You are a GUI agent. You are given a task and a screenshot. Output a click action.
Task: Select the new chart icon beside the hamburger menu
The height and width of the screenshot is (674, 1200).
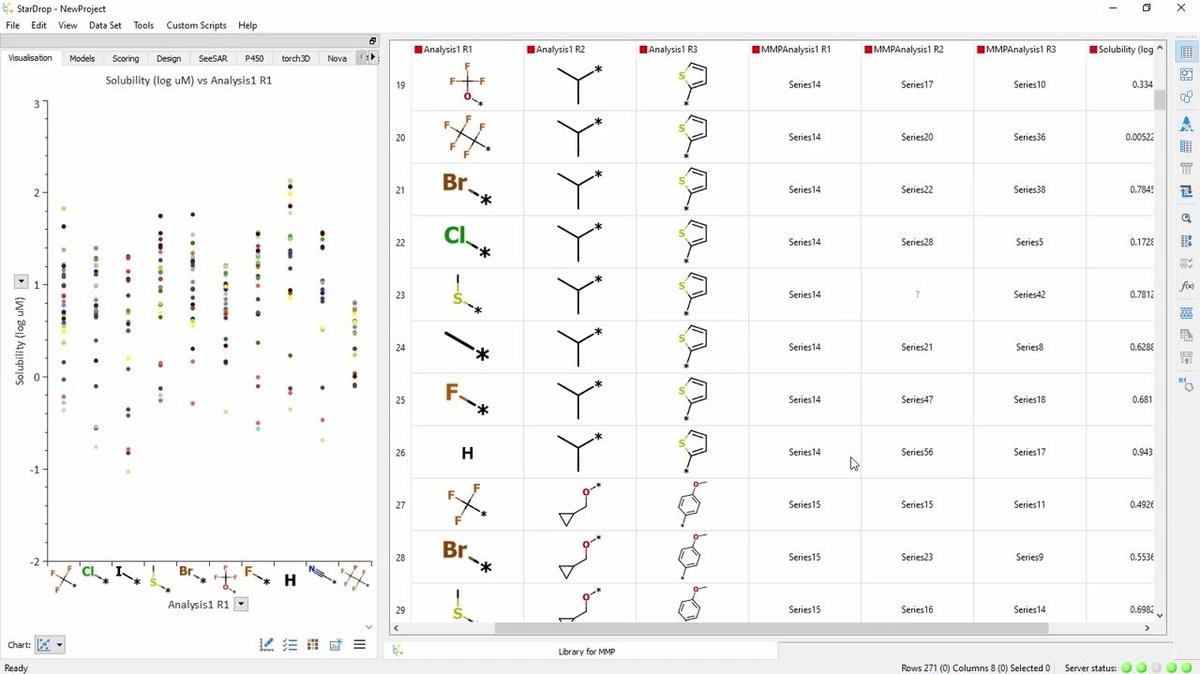pyautogui.click(x=336, y=644)
